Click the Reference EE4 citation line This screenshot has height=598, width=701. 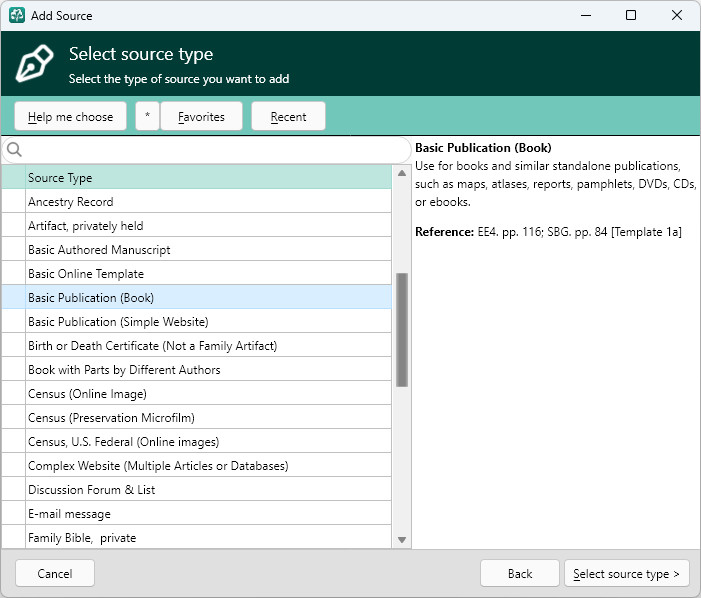(548, 232)
